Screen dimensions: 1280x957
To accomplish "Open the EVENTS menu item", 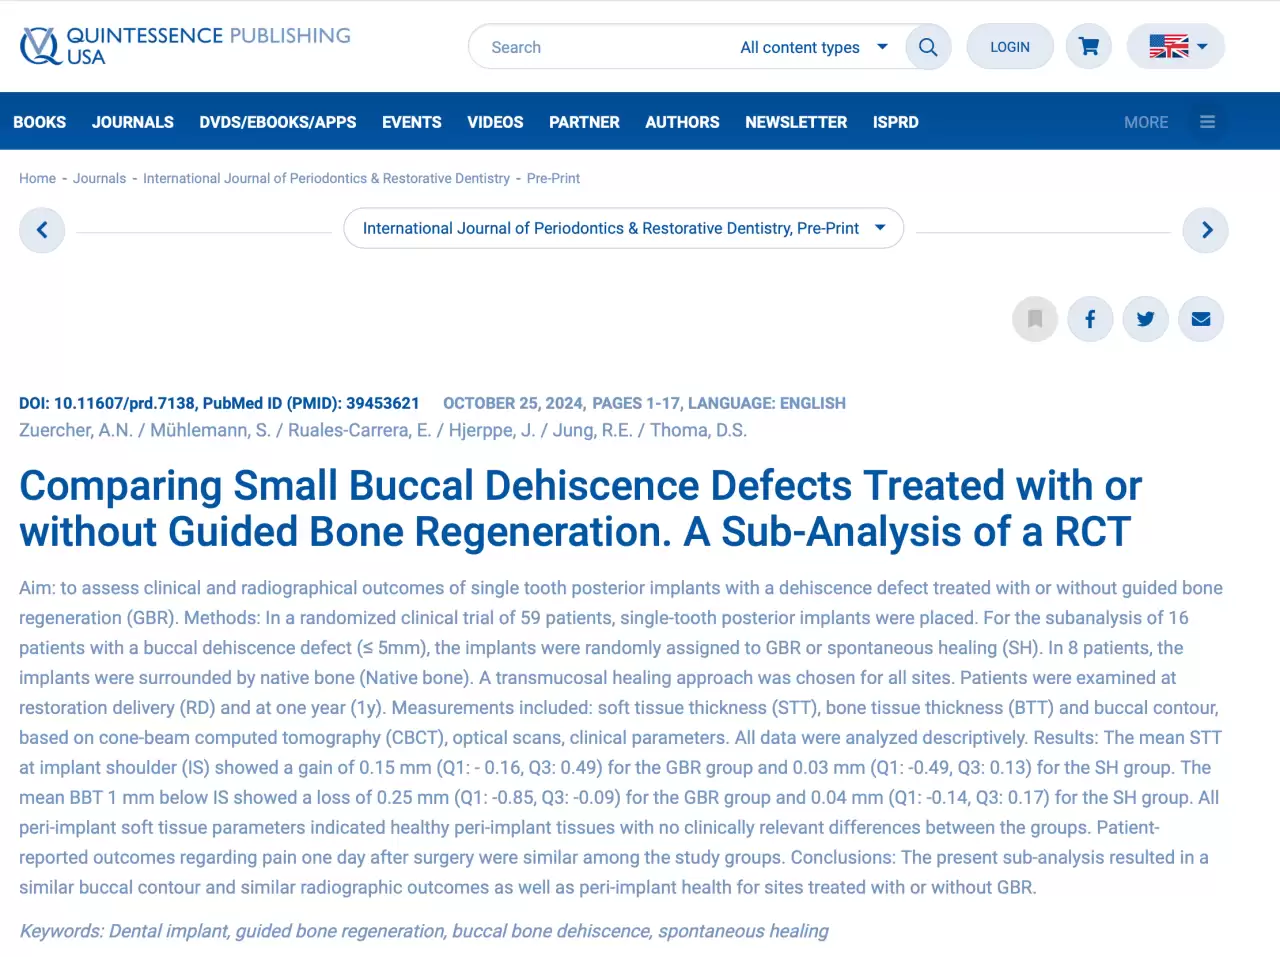I will (x=411, y=122).
